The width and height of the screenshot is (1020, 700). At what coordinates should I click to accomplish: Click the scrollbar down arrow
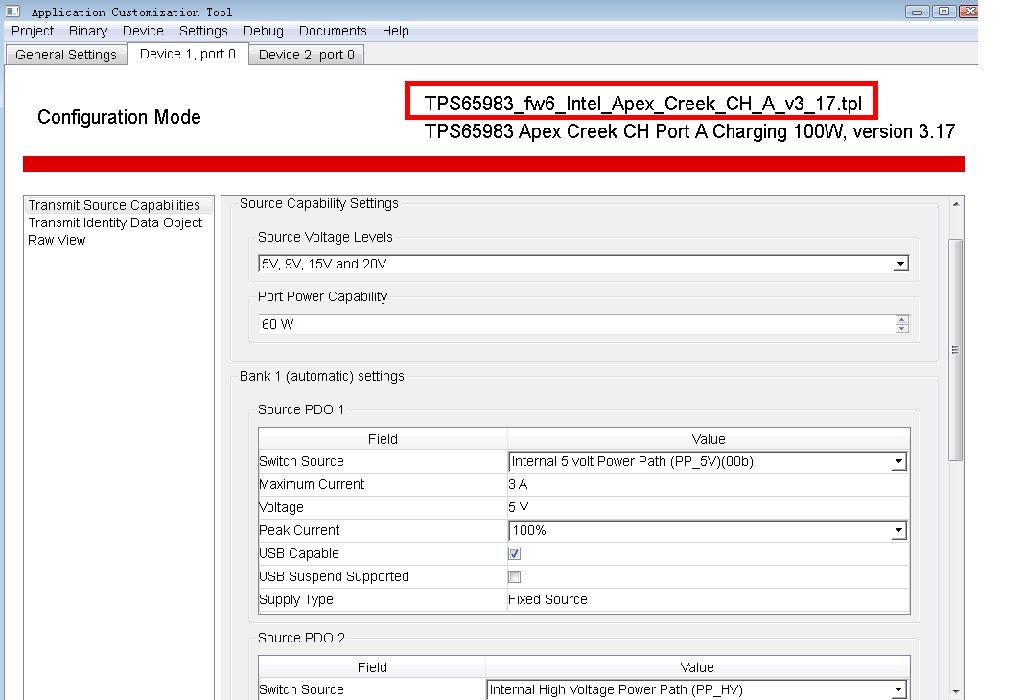[956, 692]
